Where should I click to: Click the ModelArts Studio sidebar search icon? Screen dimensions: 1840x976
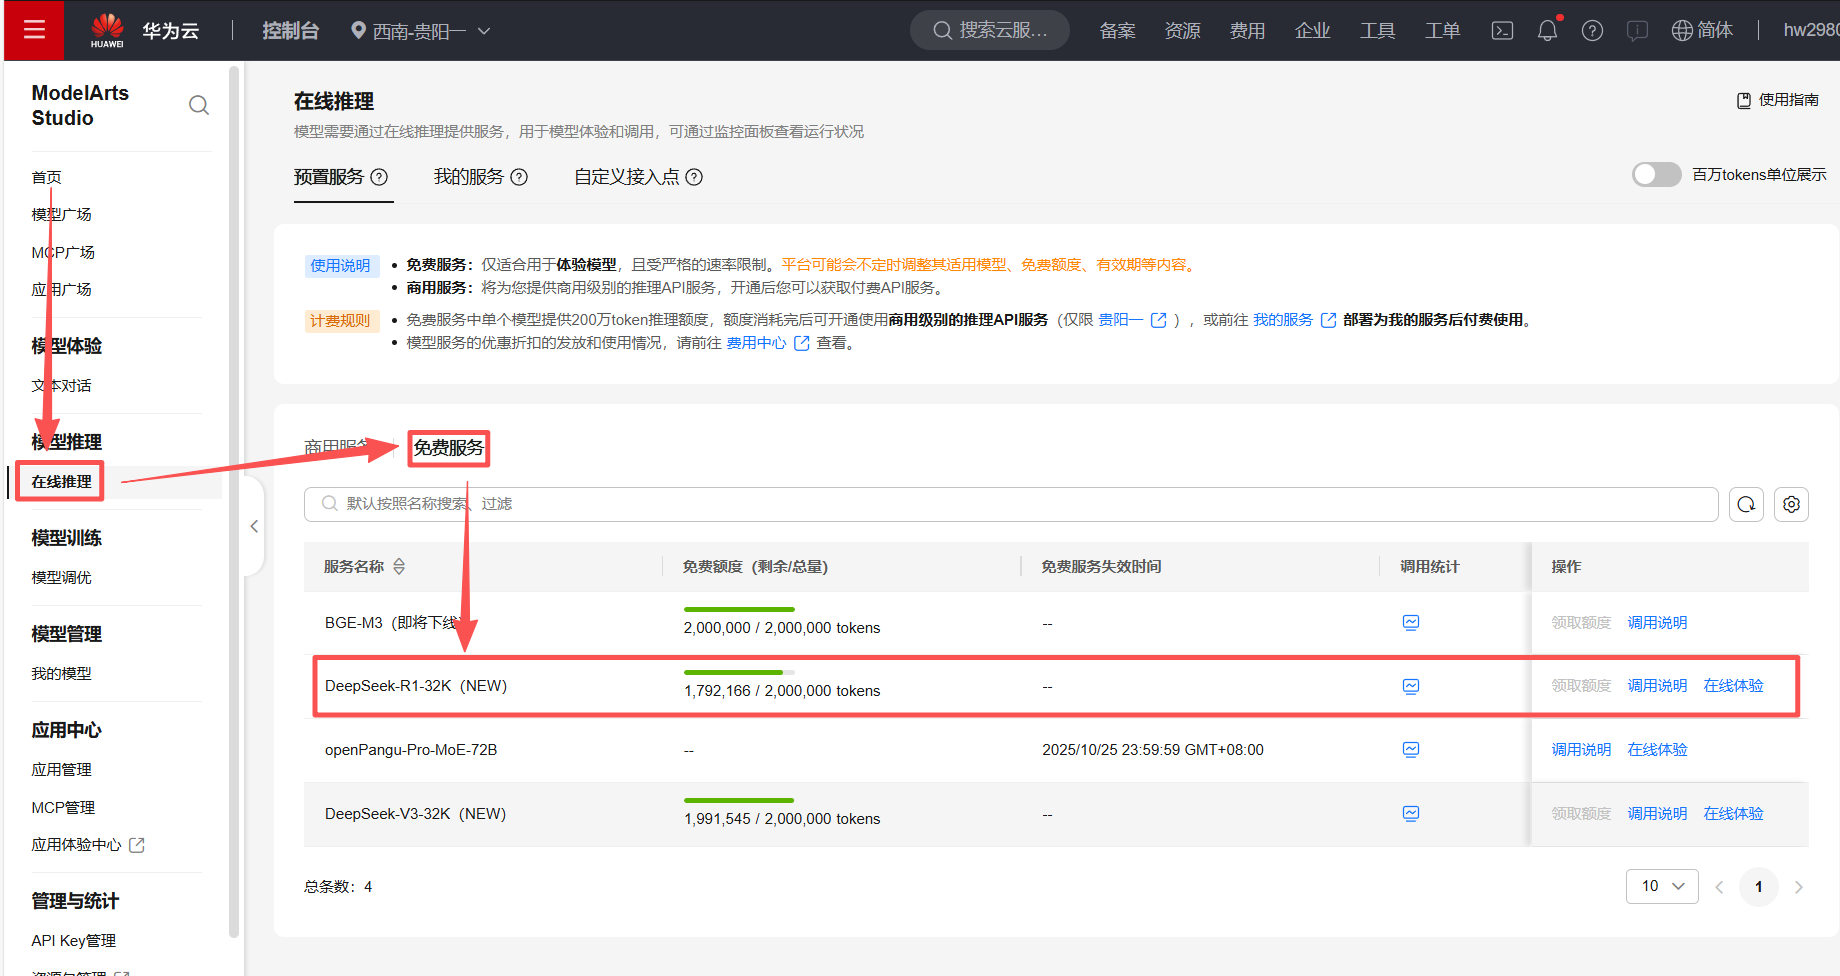tap(199, 105)
